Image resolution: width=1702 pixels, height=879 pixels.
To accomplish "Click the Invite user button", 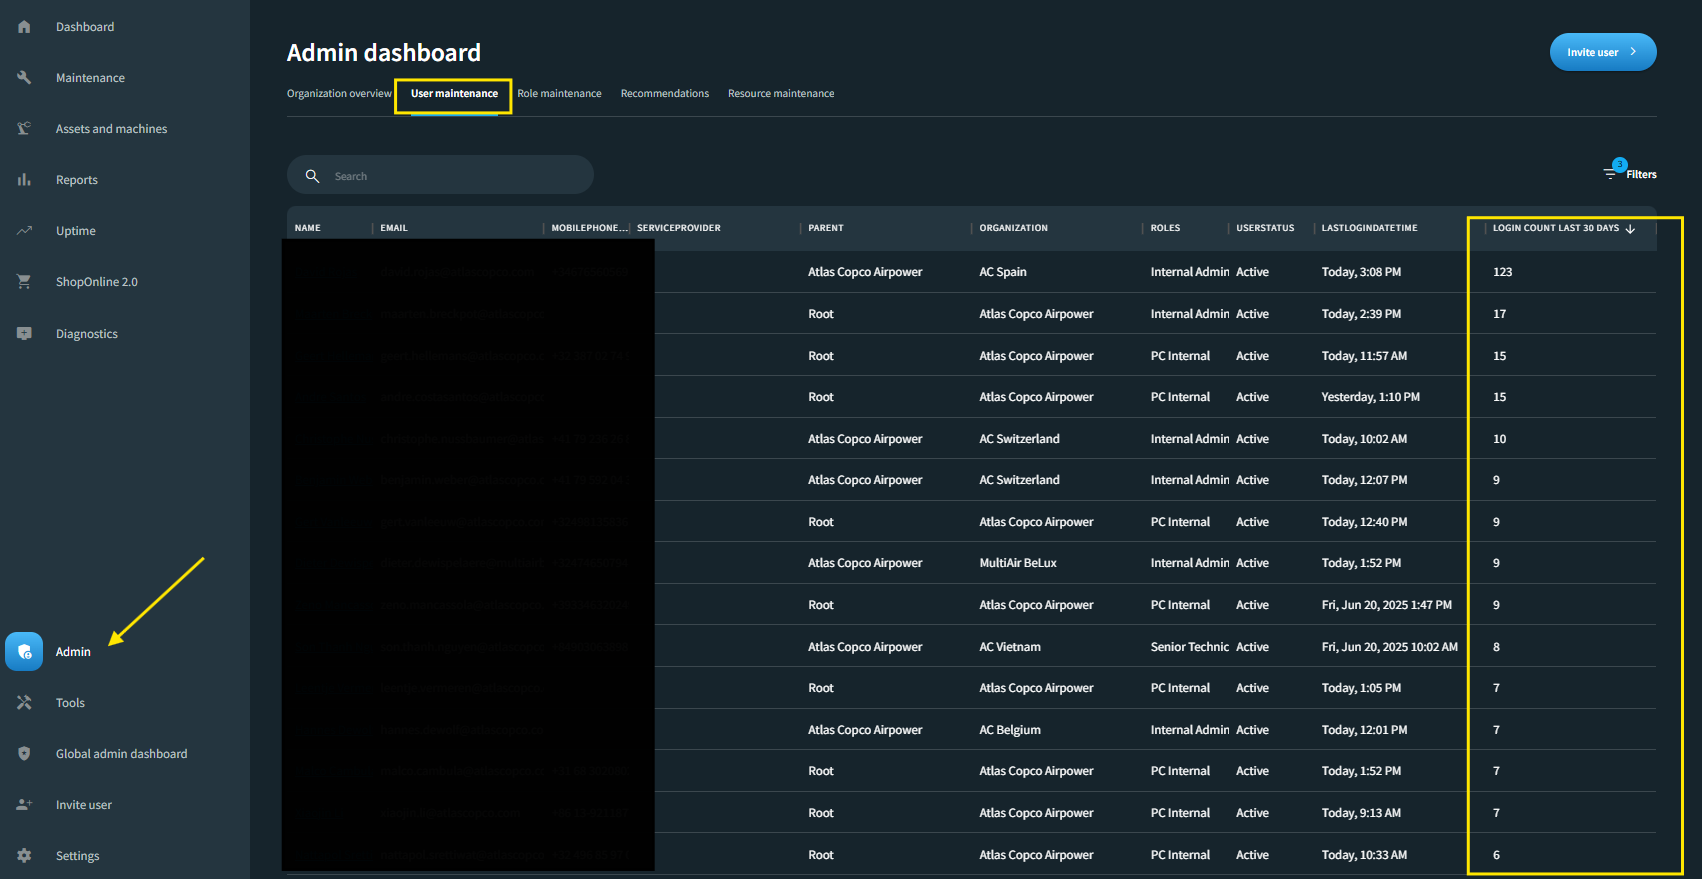I will click(1603, 52).
